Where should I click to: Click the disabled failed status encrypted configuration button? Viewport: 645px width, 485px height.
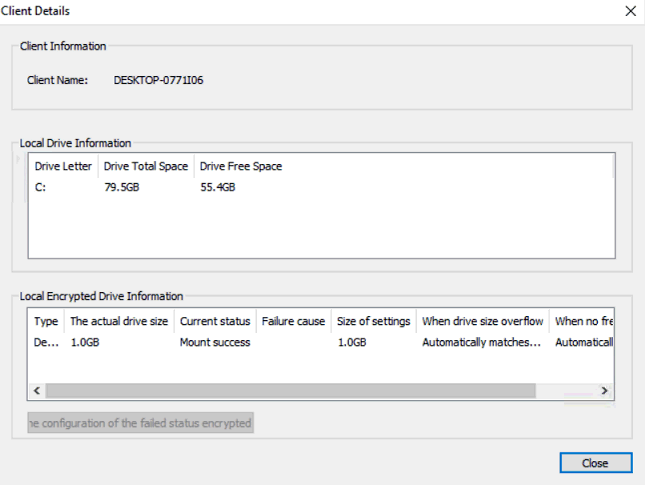[140, 423]
